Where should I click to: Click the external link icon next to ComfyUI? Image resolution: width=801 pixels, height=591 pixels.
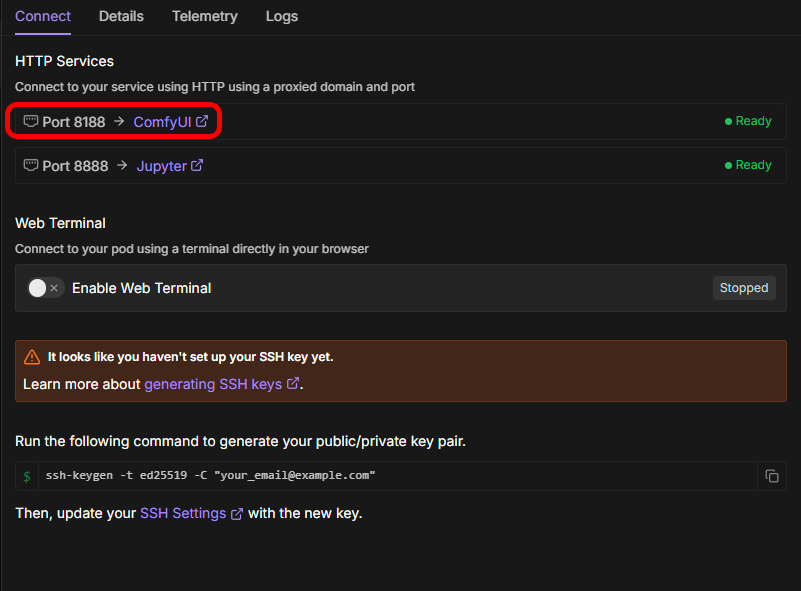click(x=202, y=121)
